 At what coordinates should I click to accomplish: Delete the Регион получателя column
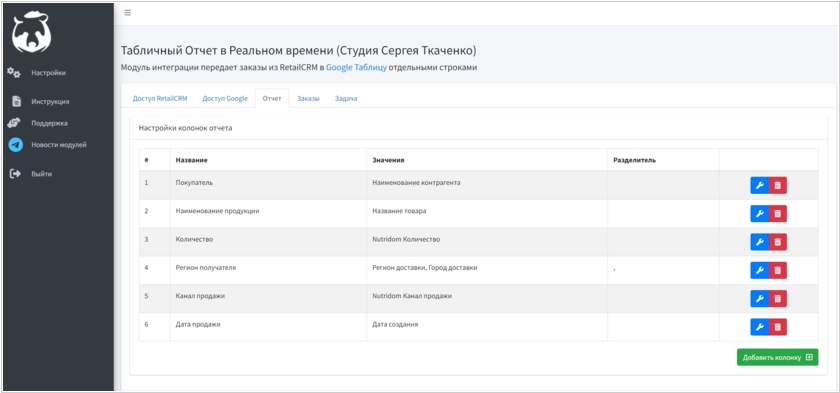tap(778, 270)
